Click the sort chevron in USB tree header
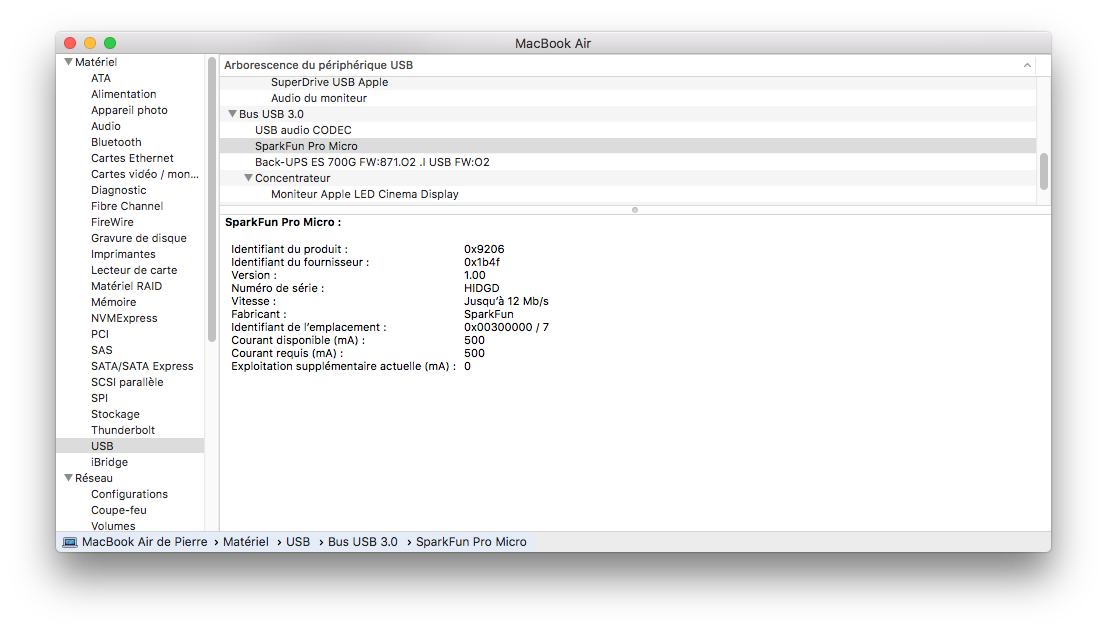 1027,65
